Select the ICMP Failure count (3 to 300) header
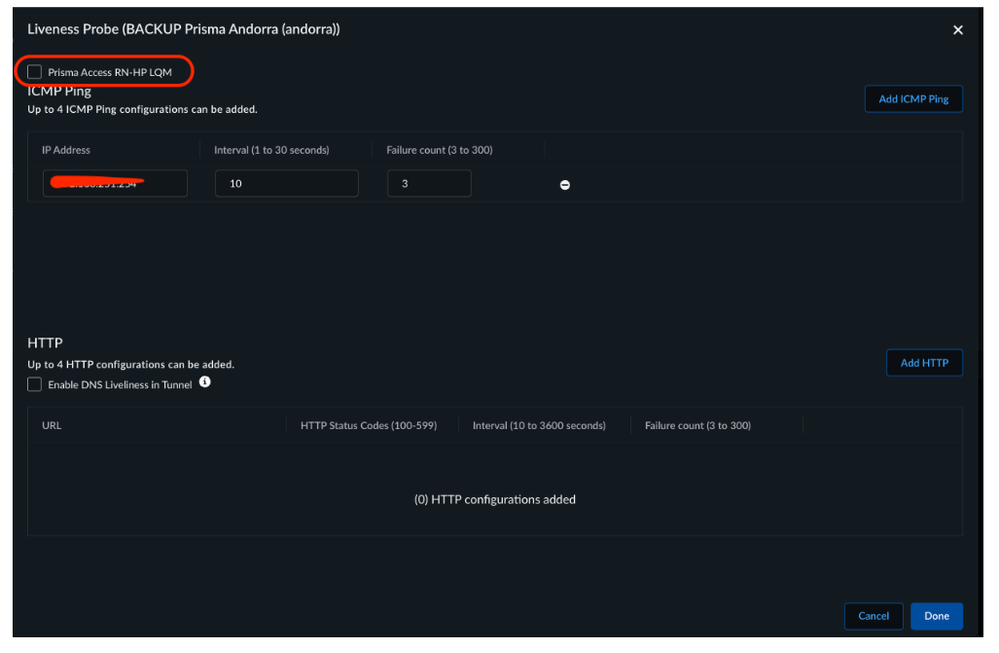 (x=440, y=150)
